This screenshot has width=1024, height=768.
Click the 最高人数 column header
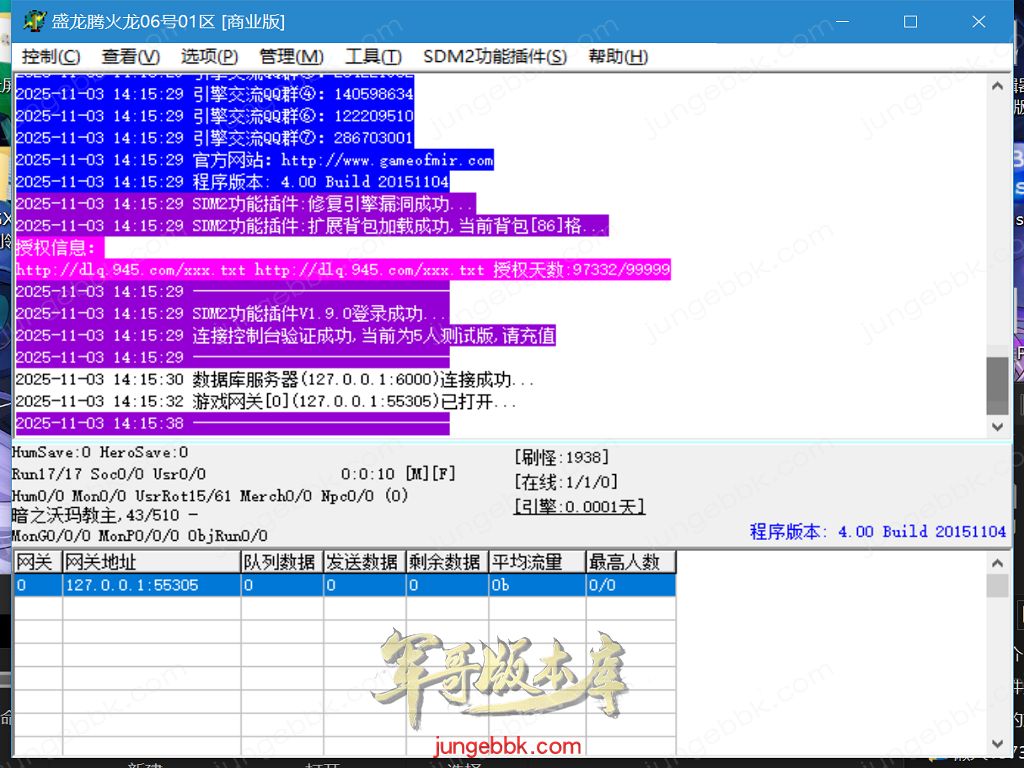[630, 562]
